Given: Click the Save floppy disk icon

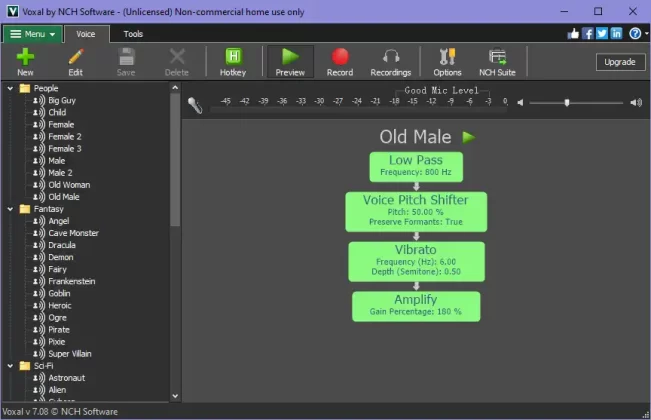Looking at the screenshot, I should tap(126, 57).
